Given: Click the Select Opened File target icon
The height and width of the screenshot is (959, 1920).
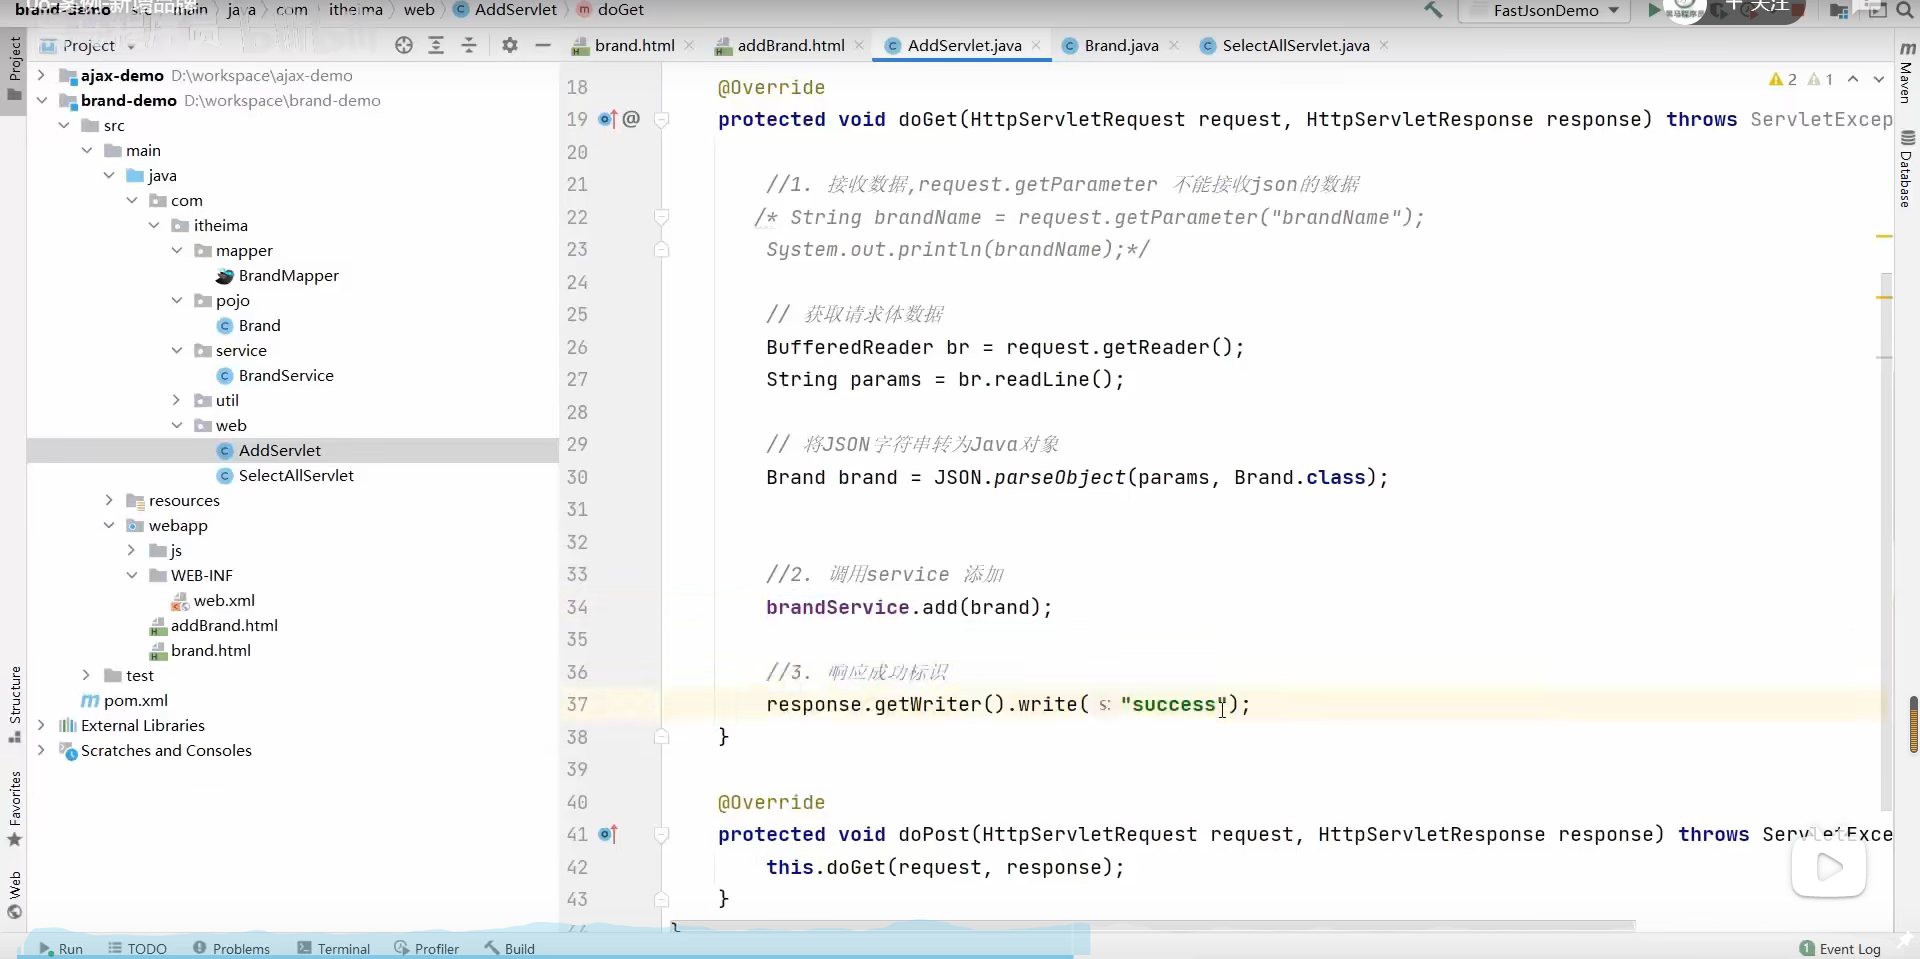Looking at the screenshot, I should (404, 45).
